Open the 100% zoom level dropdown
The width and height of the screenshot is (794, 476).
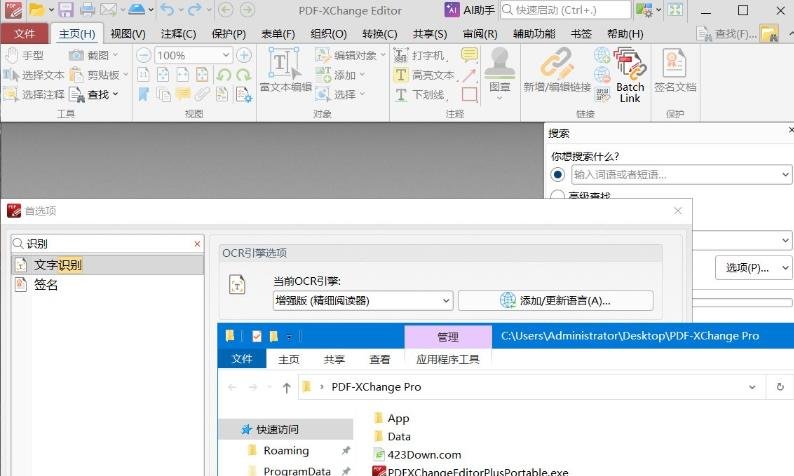226,55
